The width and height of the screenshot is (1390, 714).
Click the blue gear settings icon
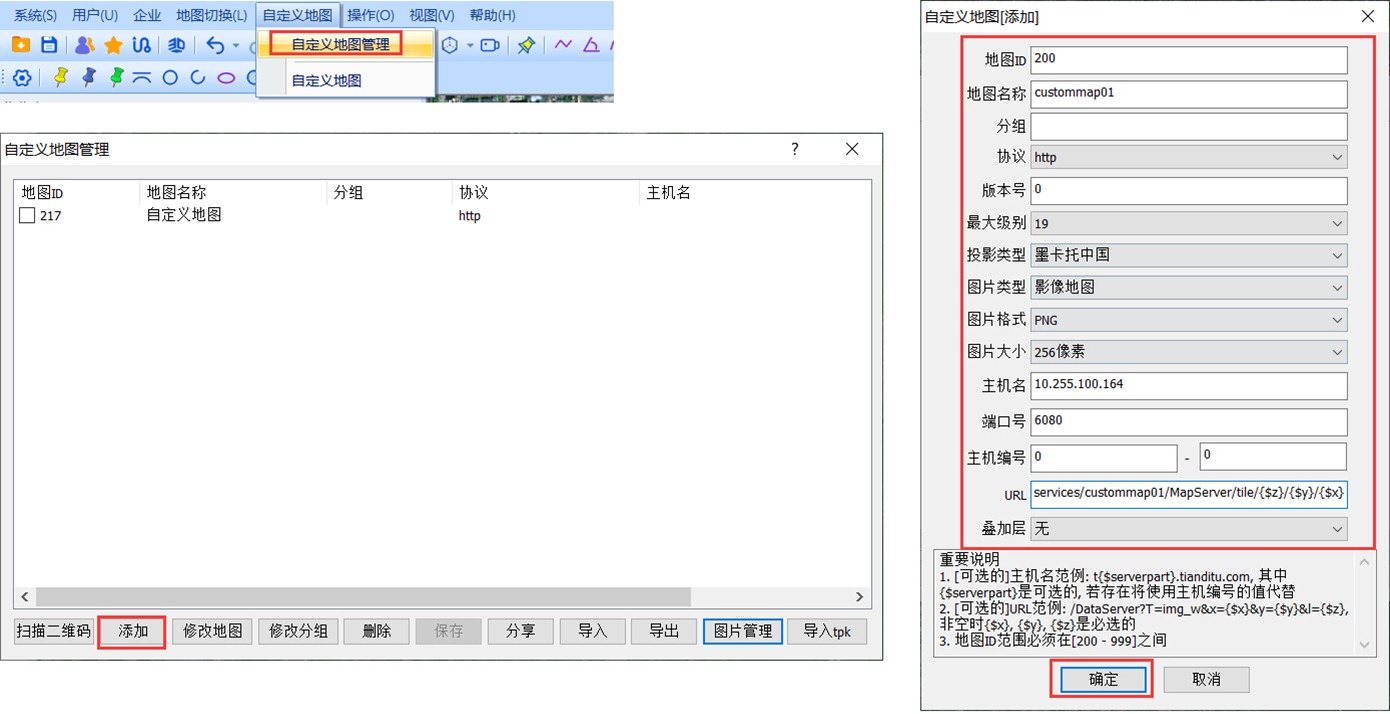click(22, 77)
